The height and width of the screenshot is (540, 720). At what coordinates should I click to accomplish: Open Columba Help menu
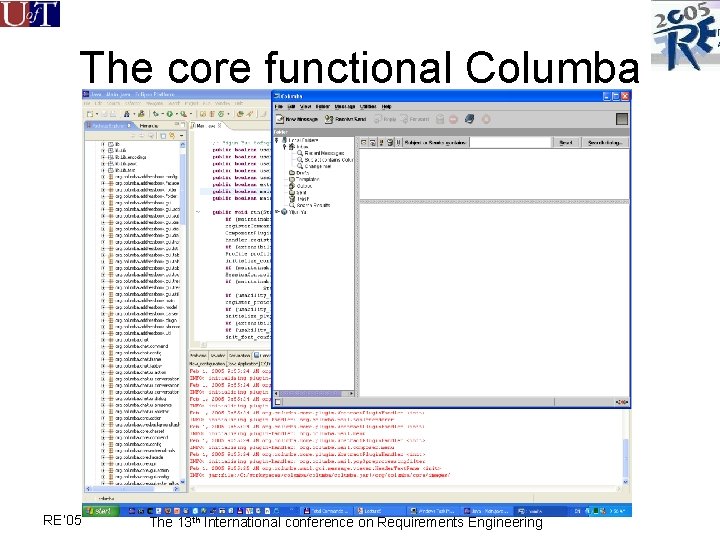coord(387,107)
